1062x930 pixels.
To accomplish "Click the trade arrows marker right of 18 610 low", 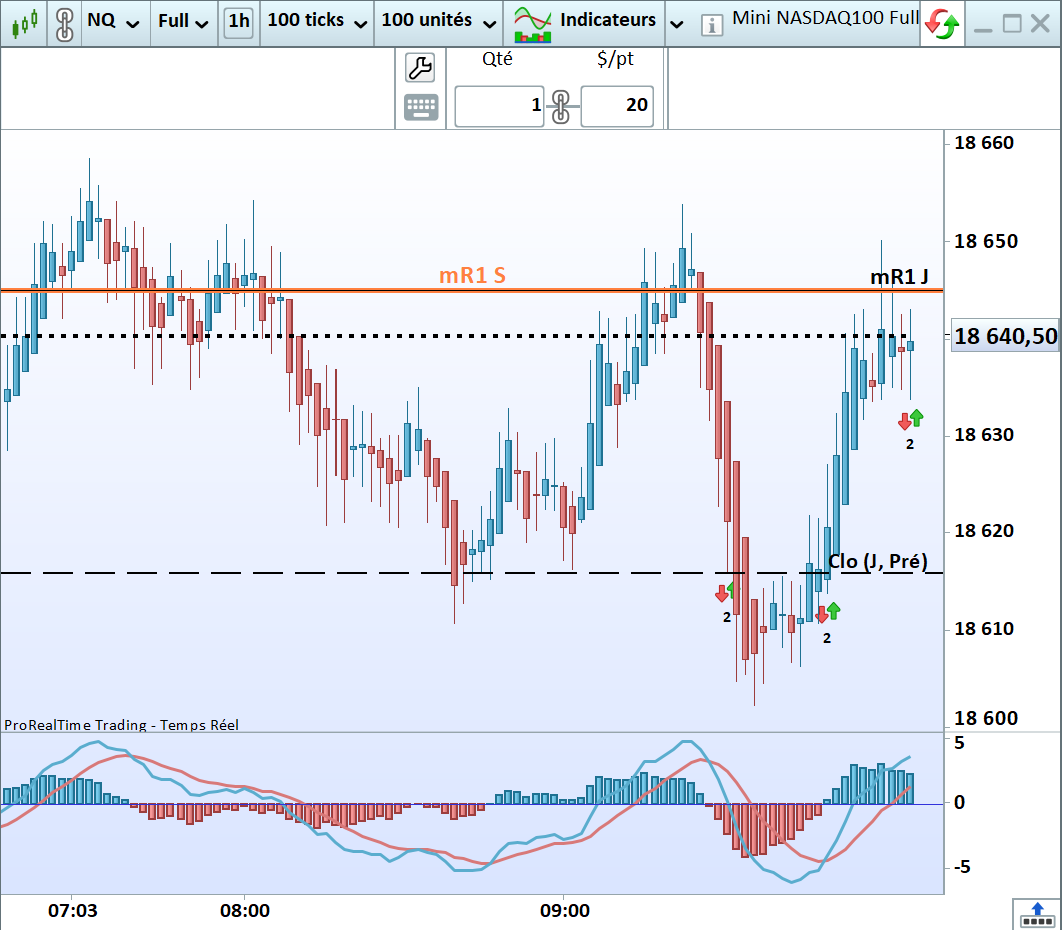I will pos(828,612).
